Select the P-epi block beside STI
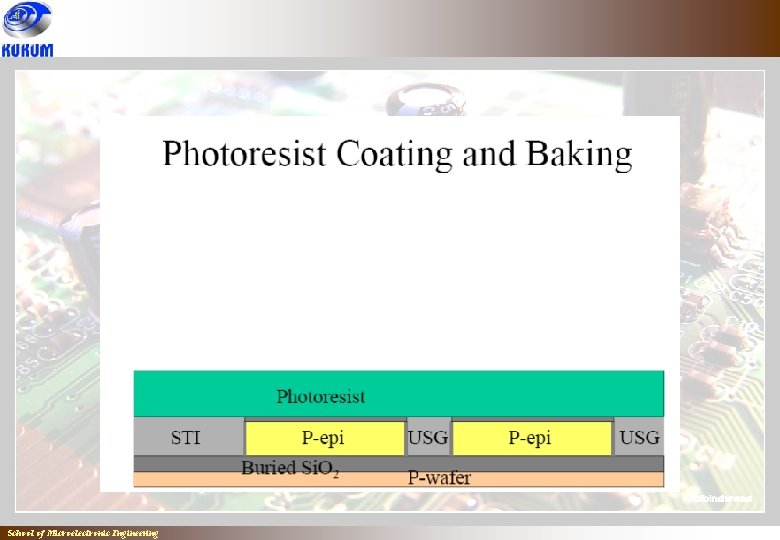Screen dimensions: 780x540 (x=325, y=438)
